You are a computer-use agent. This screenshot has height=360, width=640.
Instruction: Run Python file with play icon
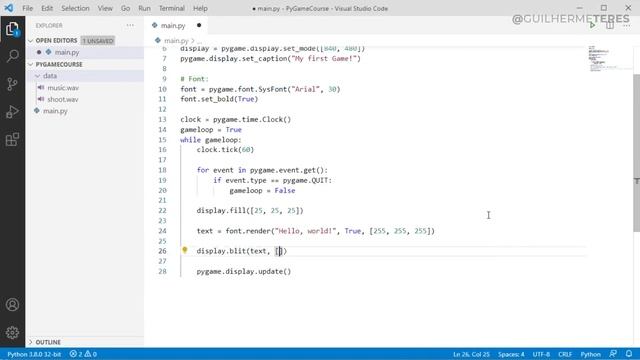click(x=592, y=25)
